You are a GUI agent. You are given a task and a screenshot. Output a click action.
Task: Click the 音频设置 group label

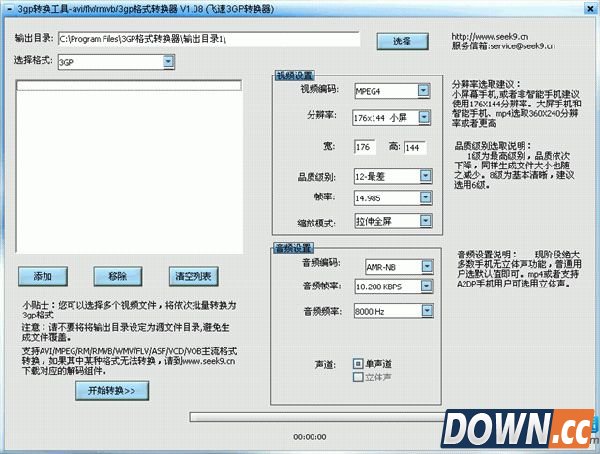[x=293, y=248]
